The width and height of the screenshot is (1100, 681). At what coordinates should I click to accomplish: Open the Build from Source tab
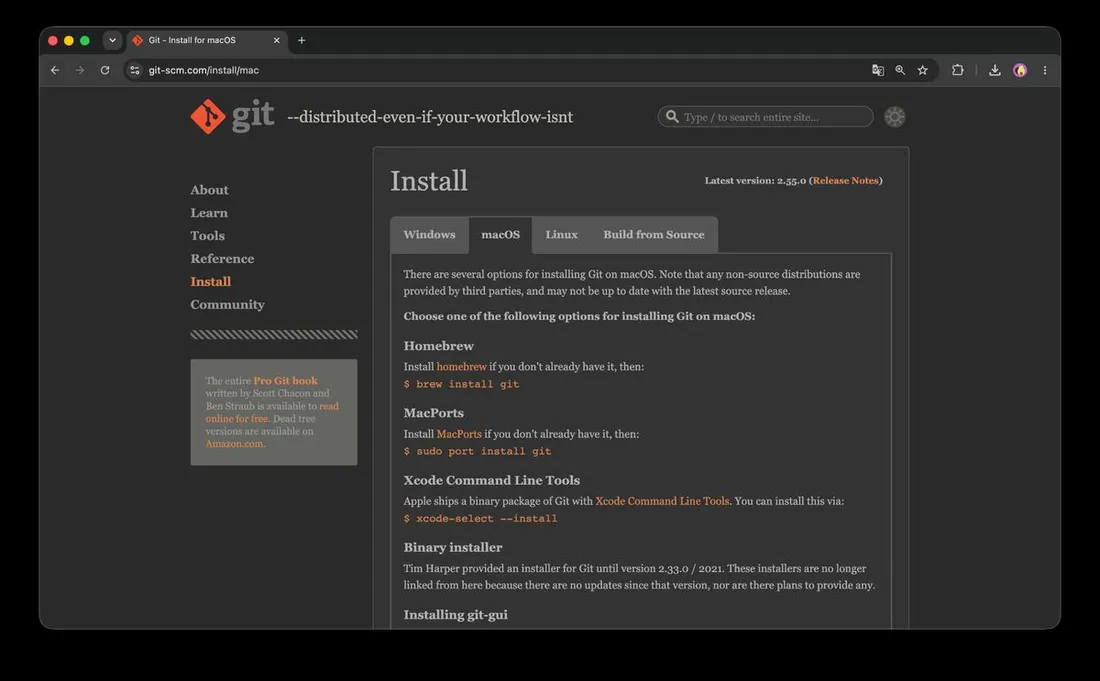click(654, 235)
